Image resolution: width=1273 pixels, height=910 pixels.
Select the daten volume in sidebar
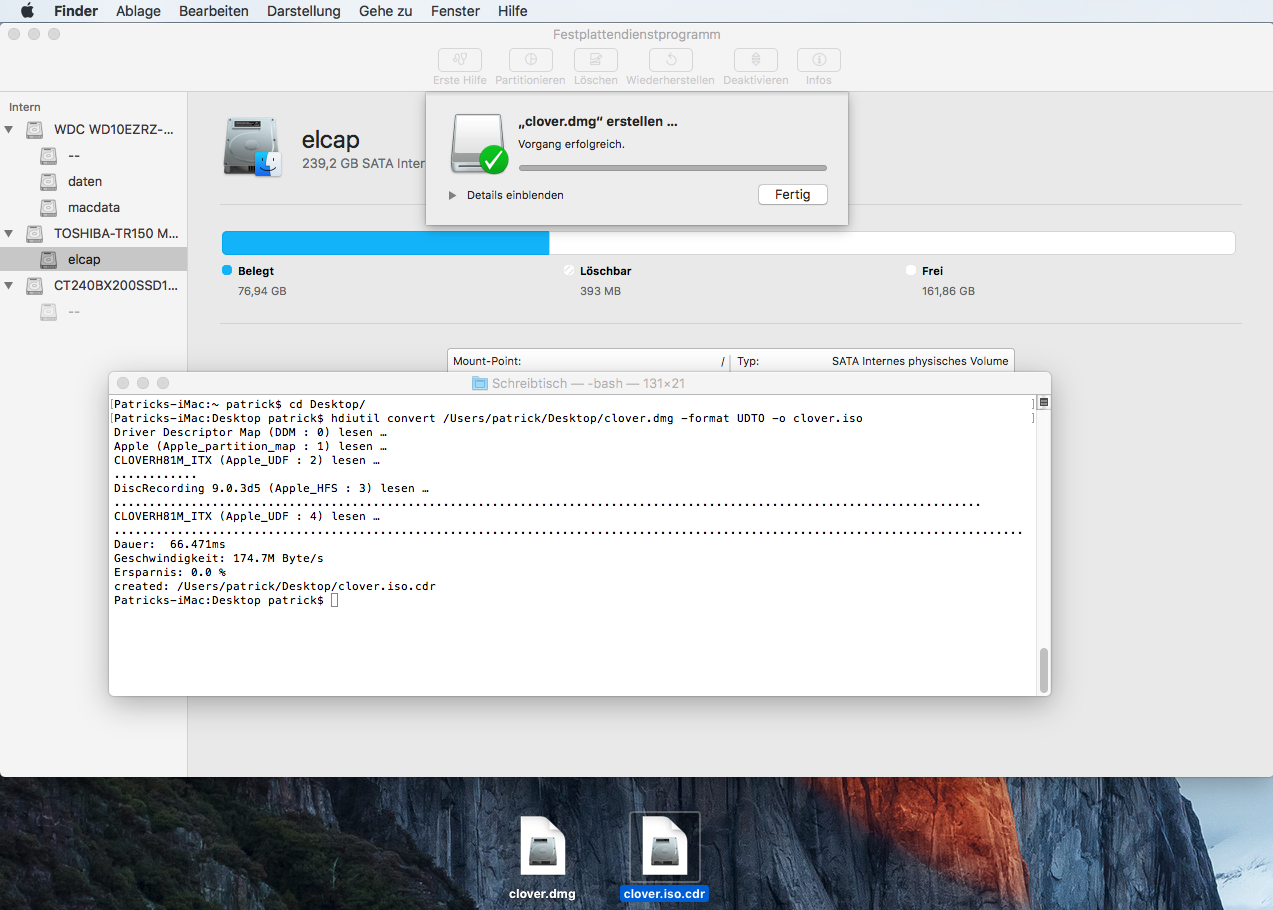[84, 182]
